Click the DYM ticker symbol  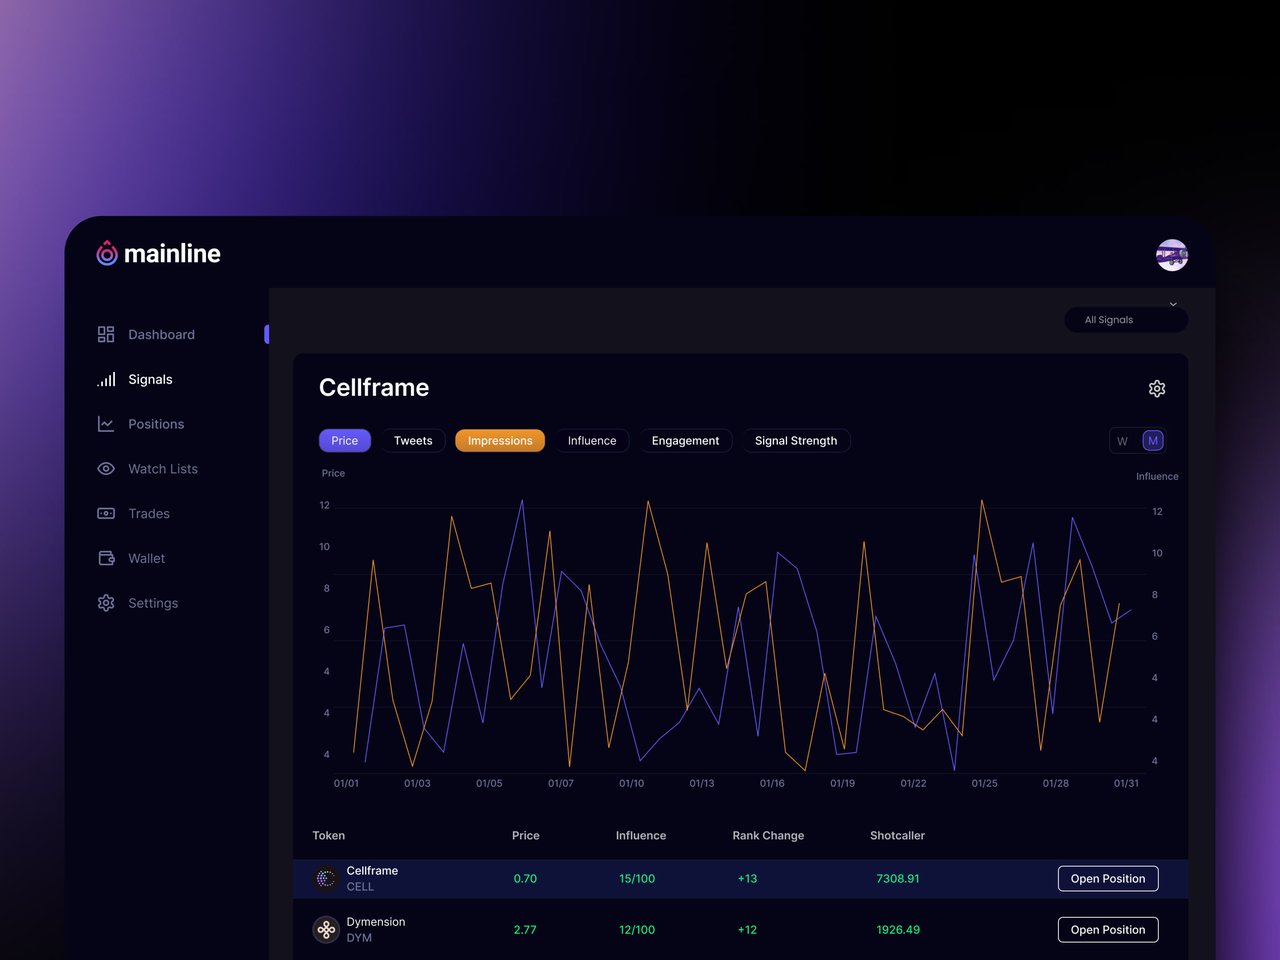[x=359, y=938]
